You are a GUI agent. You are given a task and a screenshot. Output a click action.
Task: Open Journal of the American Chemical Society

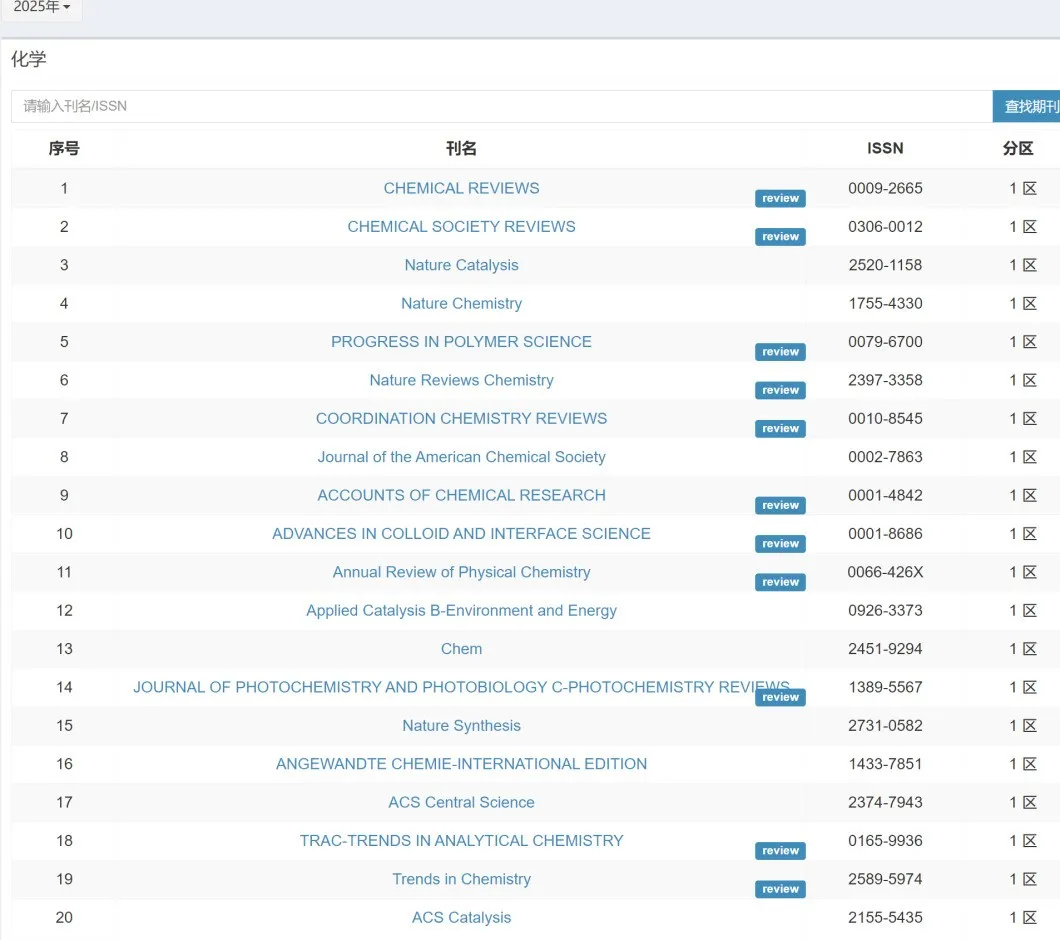coord(461,457)
